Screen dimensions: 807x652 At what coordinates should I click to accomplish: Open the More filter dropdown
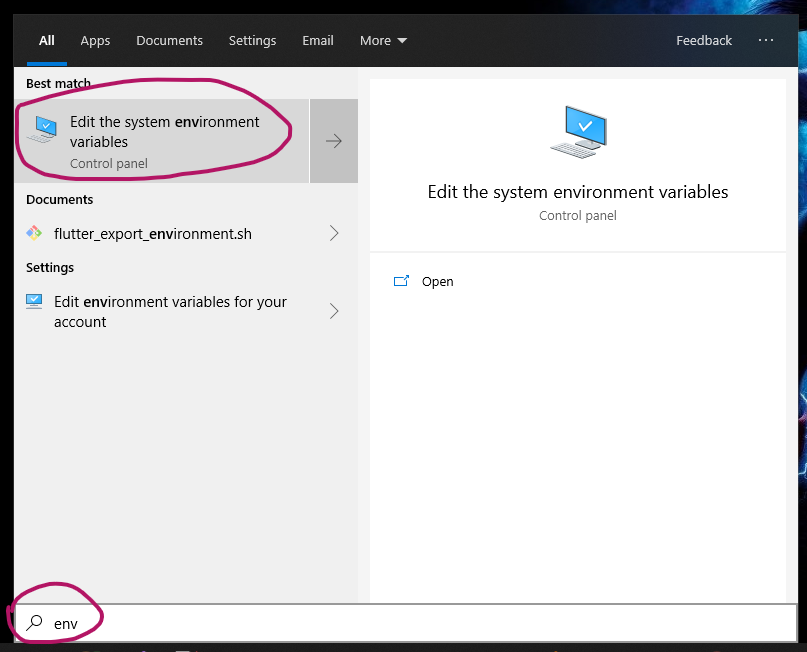pos(383,41)
